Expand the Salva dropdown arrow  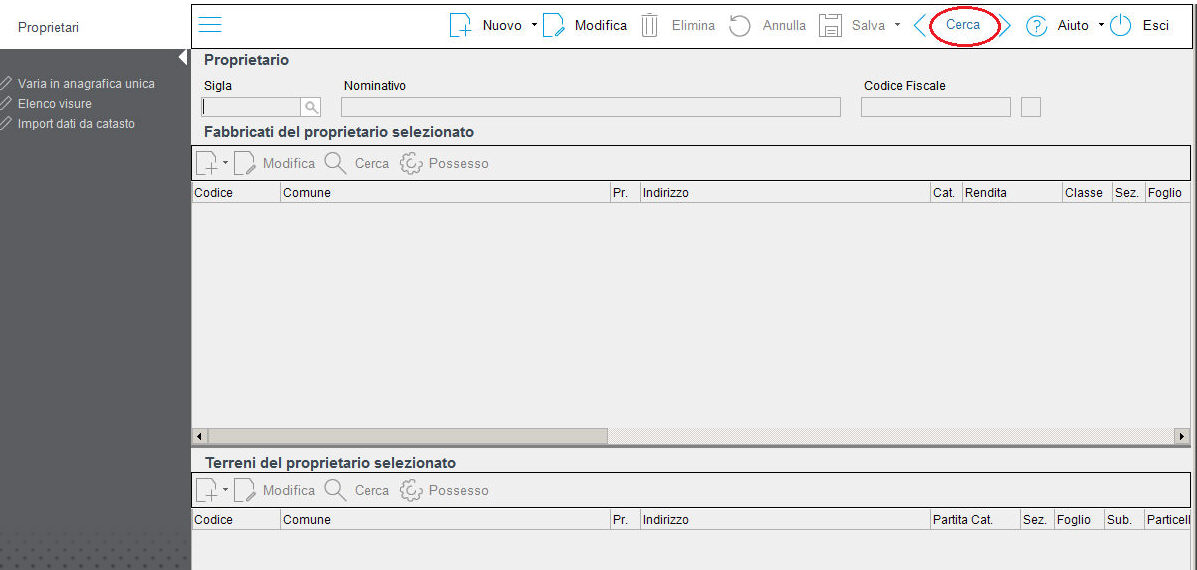pyautogui.click(x=897, y=25)
